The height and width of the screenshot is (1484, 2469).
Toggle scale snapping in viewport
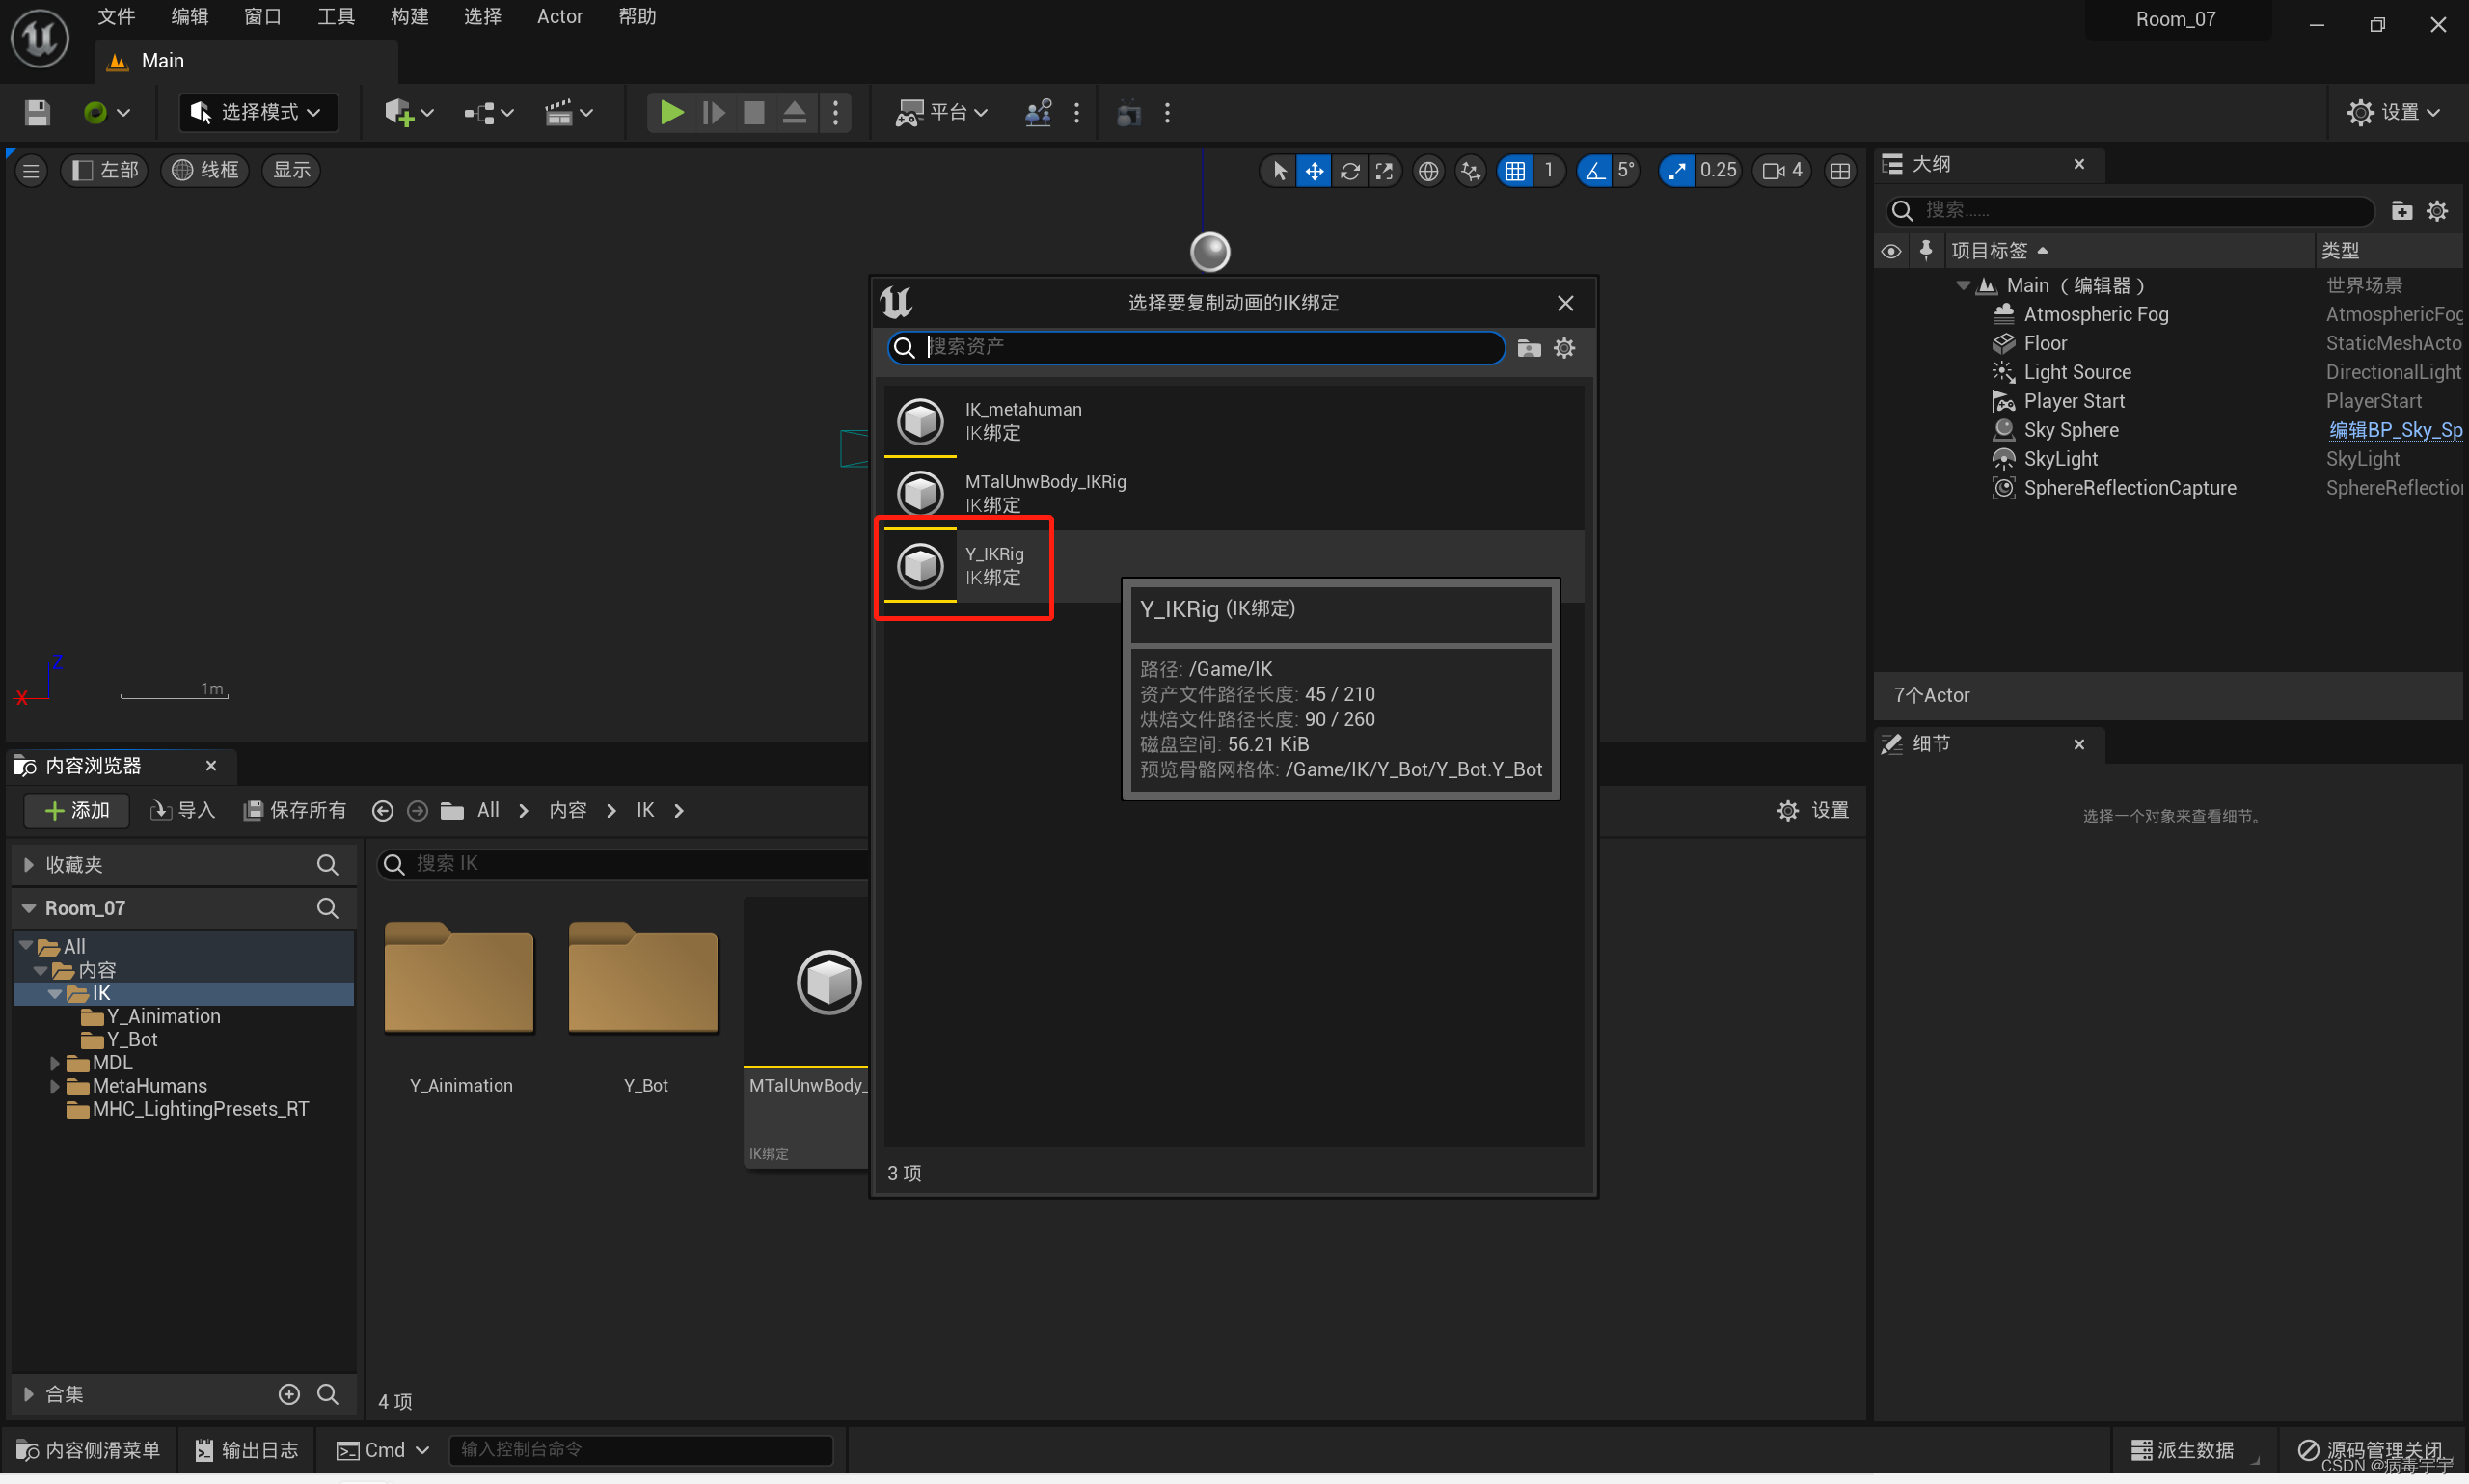[1676, 171]
